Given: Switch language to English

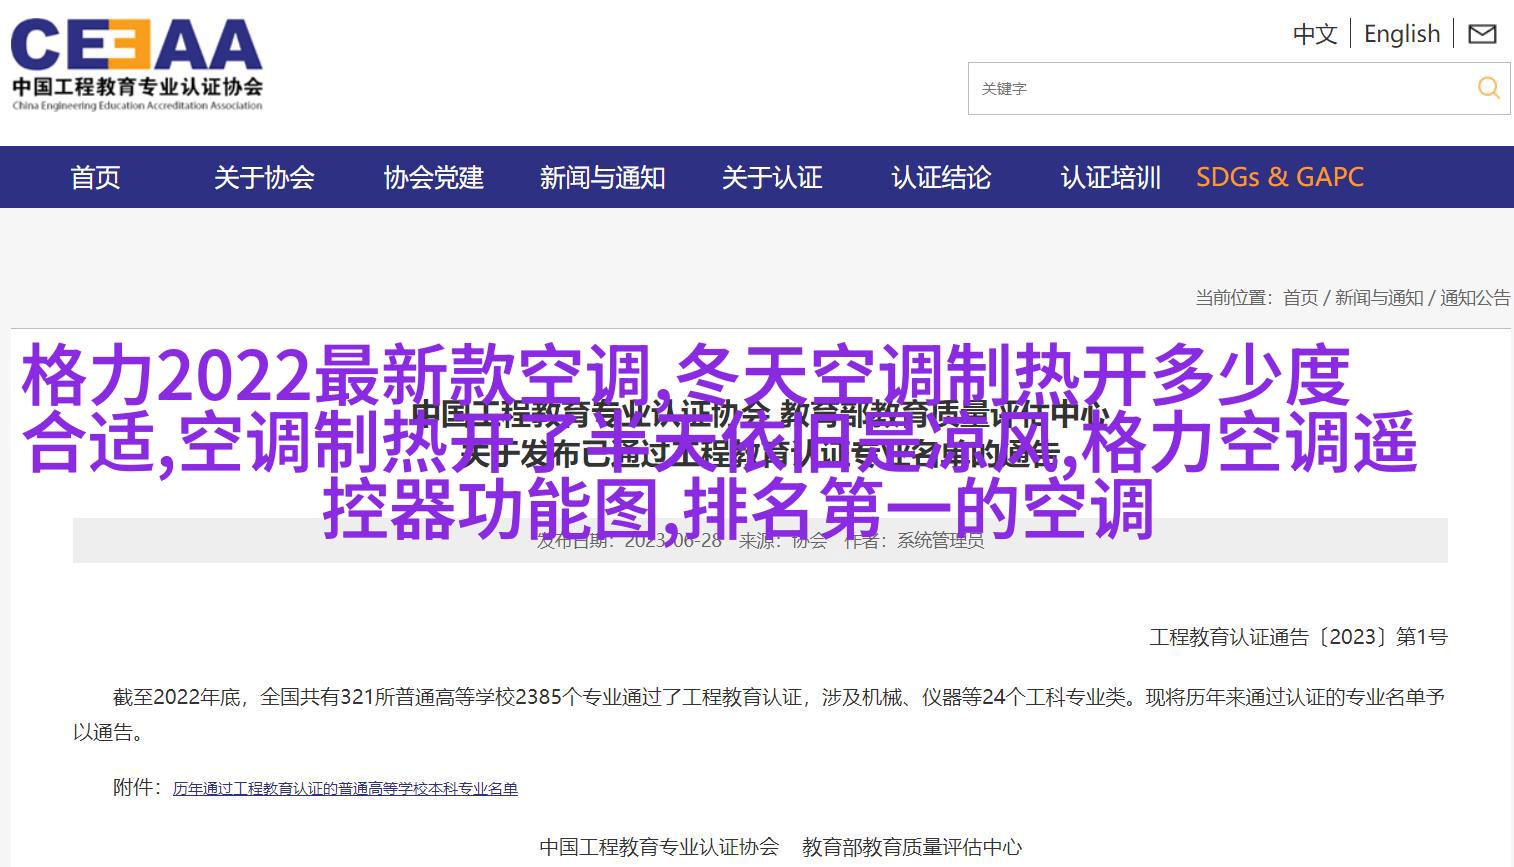Looking at the screenshot, I should (1402, 34).
